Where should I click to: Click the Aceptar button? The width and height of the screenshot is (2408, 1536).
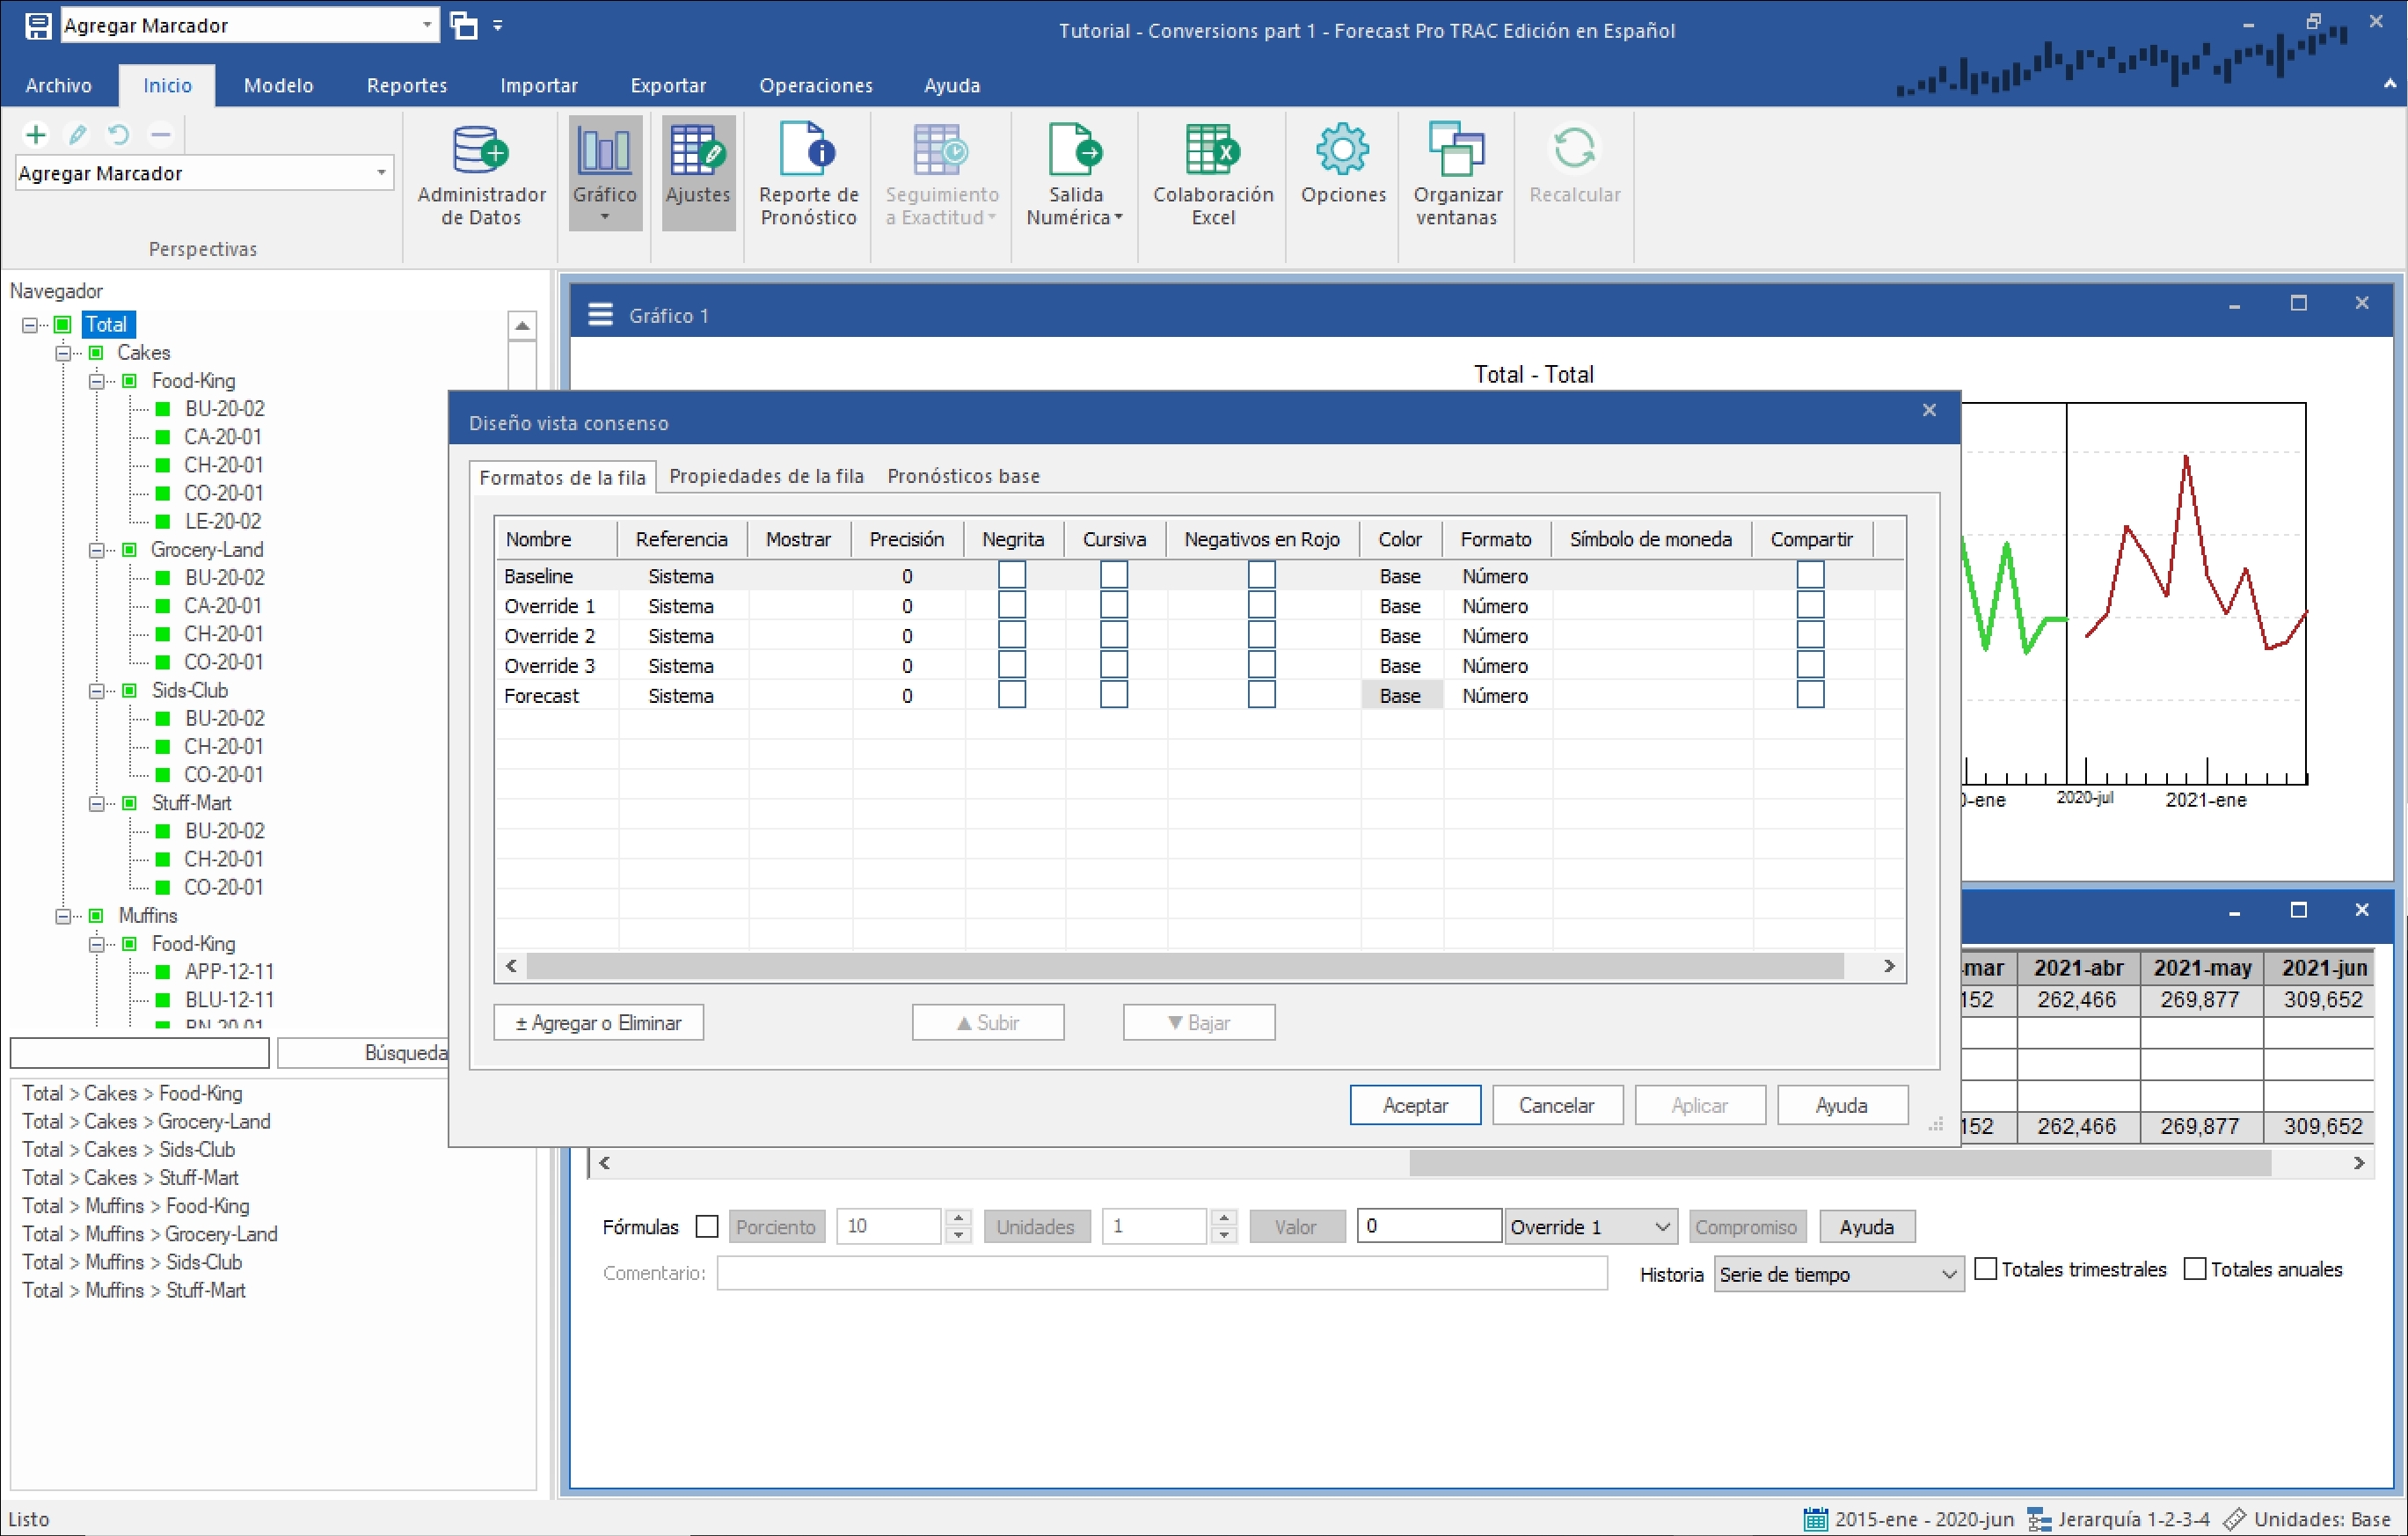point(1414,1105)
